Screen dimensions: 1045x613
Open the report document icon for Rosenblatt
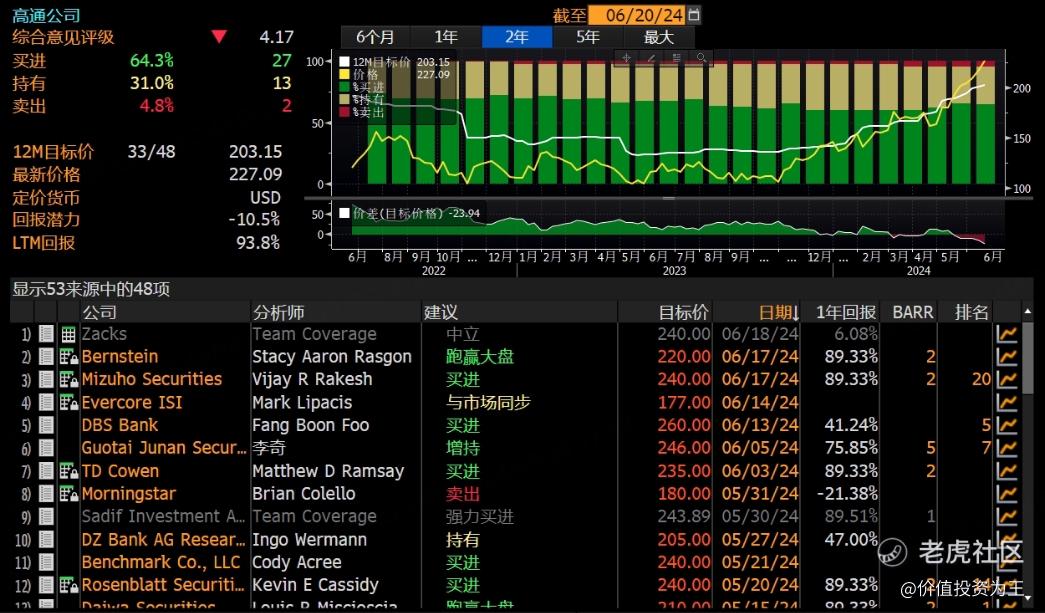(46, 585)
